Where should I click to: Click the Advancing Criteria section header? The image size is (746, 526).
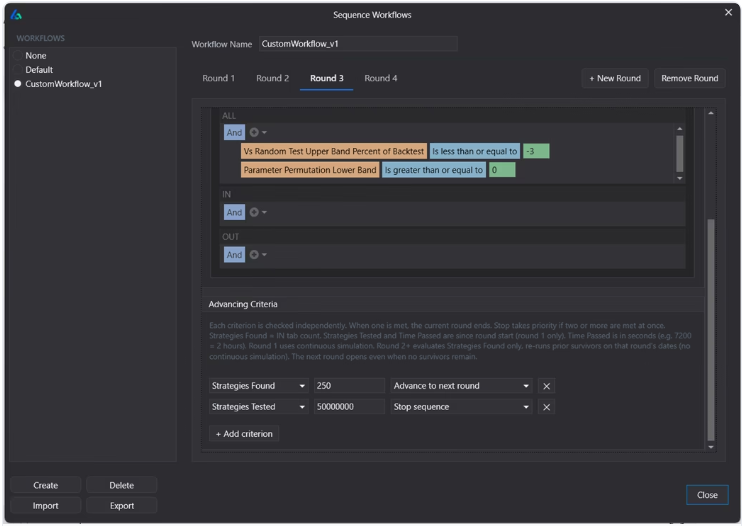pyautogui.click(x=243, y=304)
